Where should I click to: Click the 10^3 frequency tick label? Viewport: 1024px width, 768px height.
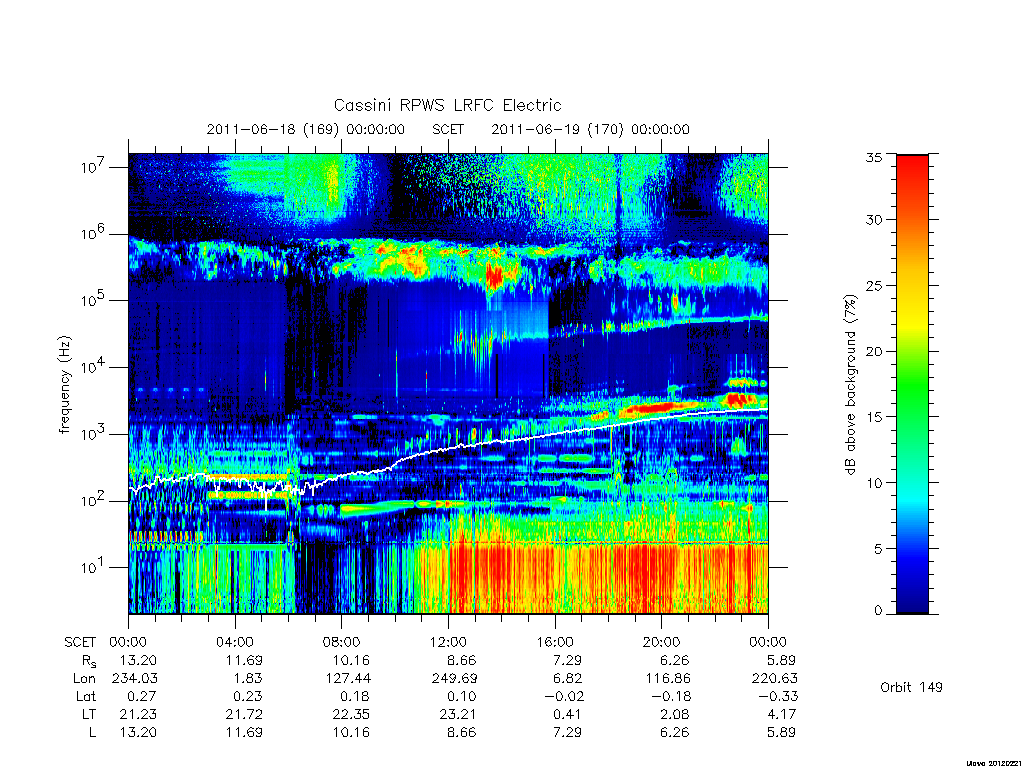tap(94, 434)
